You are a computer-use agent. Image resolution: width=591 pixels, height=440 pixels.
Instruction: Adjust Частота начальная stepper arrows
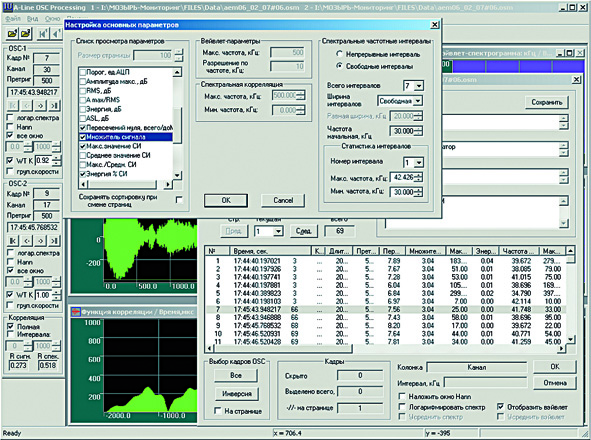click(418, 131)
